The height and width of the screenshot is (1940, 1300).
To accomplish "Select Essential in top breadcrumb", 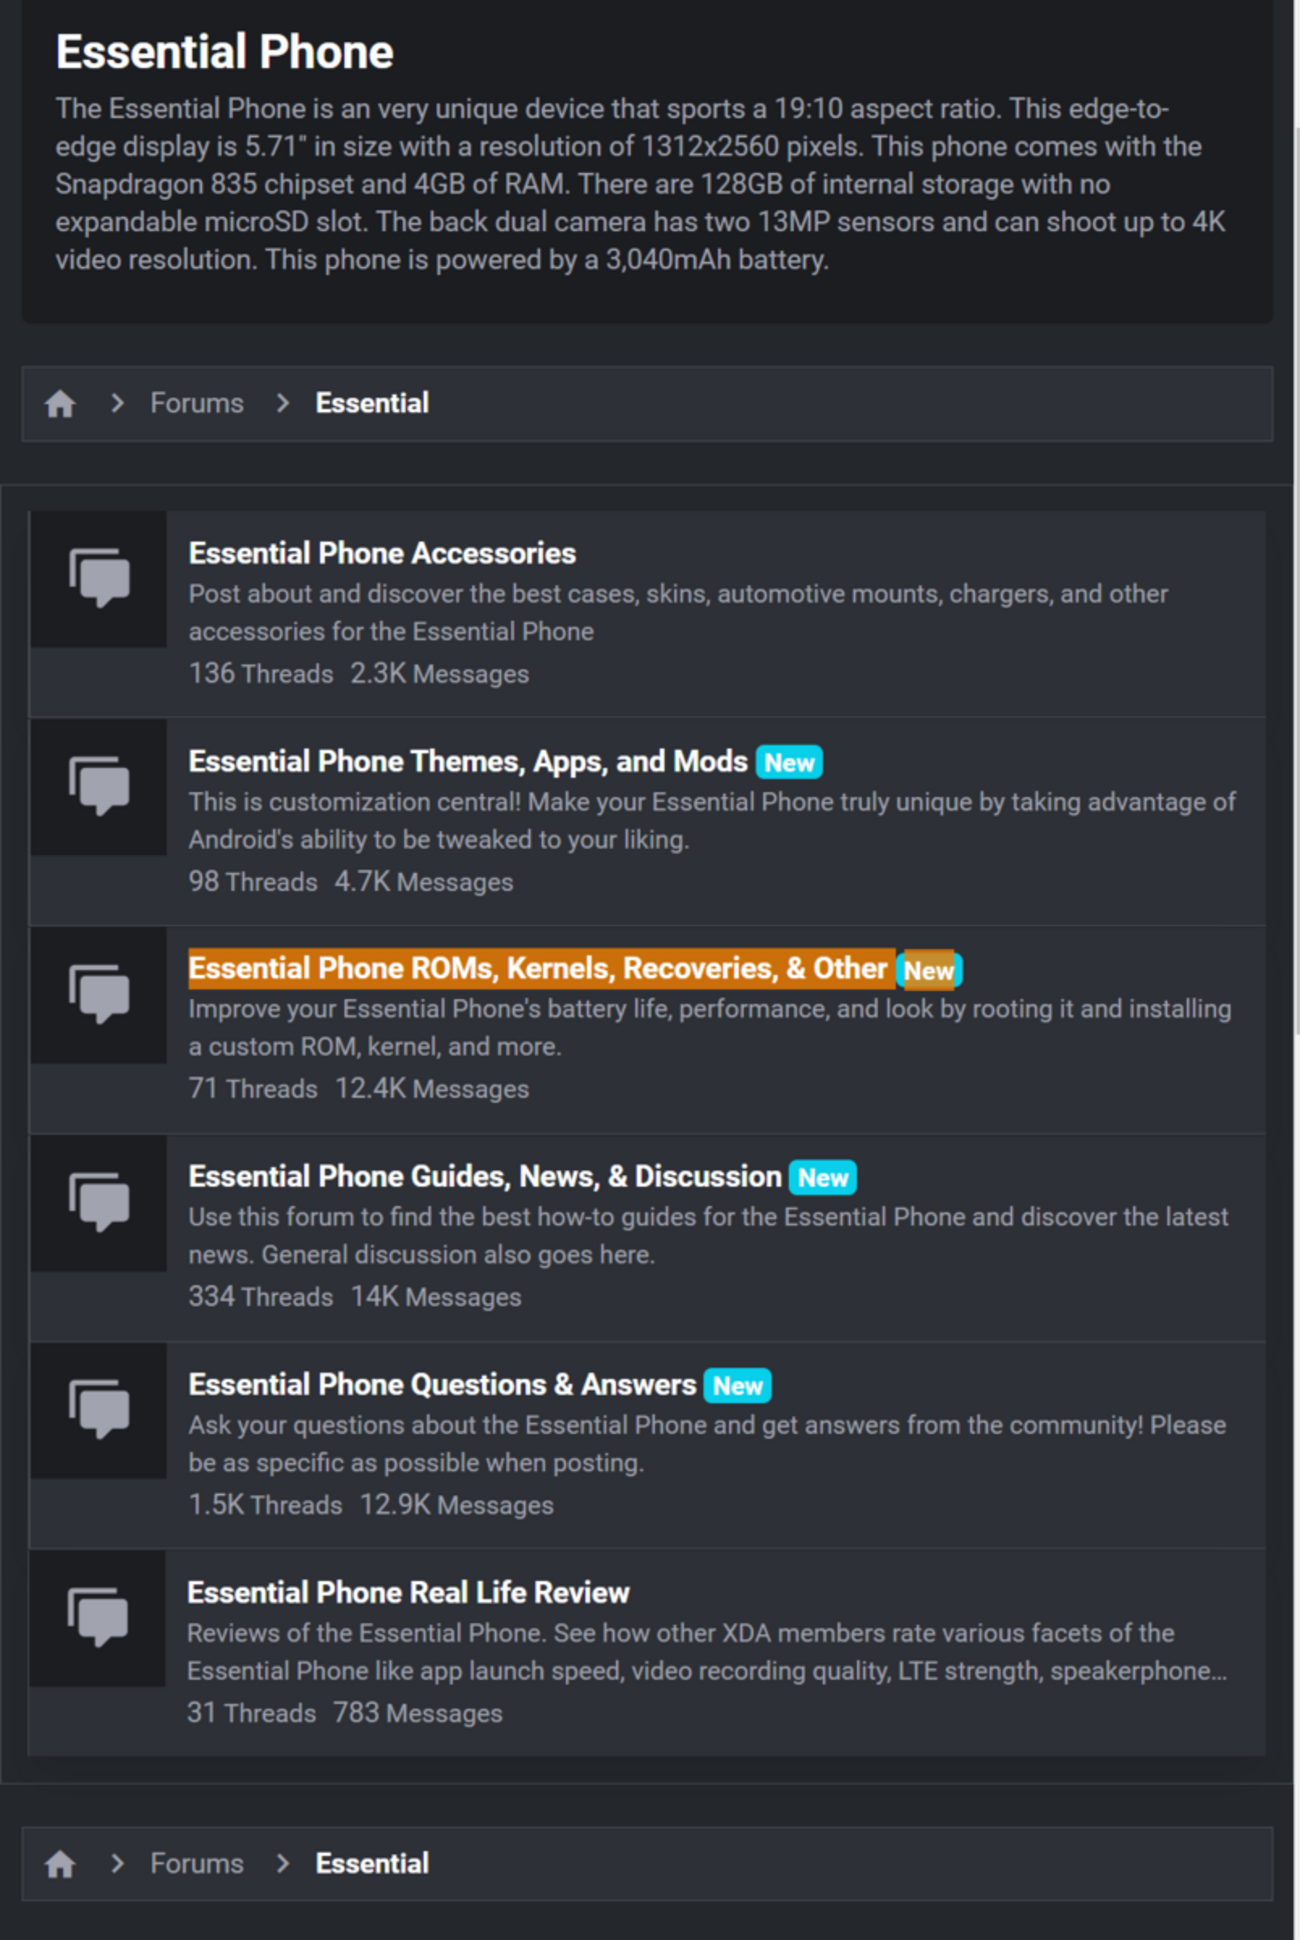I will tap(372, 403).
